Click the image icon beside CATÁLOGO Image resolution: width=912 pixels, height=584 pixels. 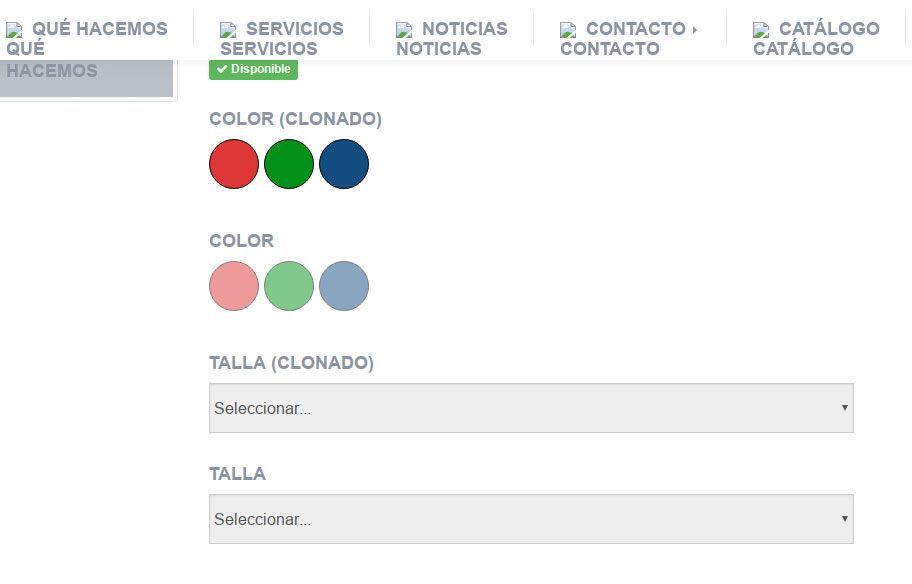click(761, 30)
